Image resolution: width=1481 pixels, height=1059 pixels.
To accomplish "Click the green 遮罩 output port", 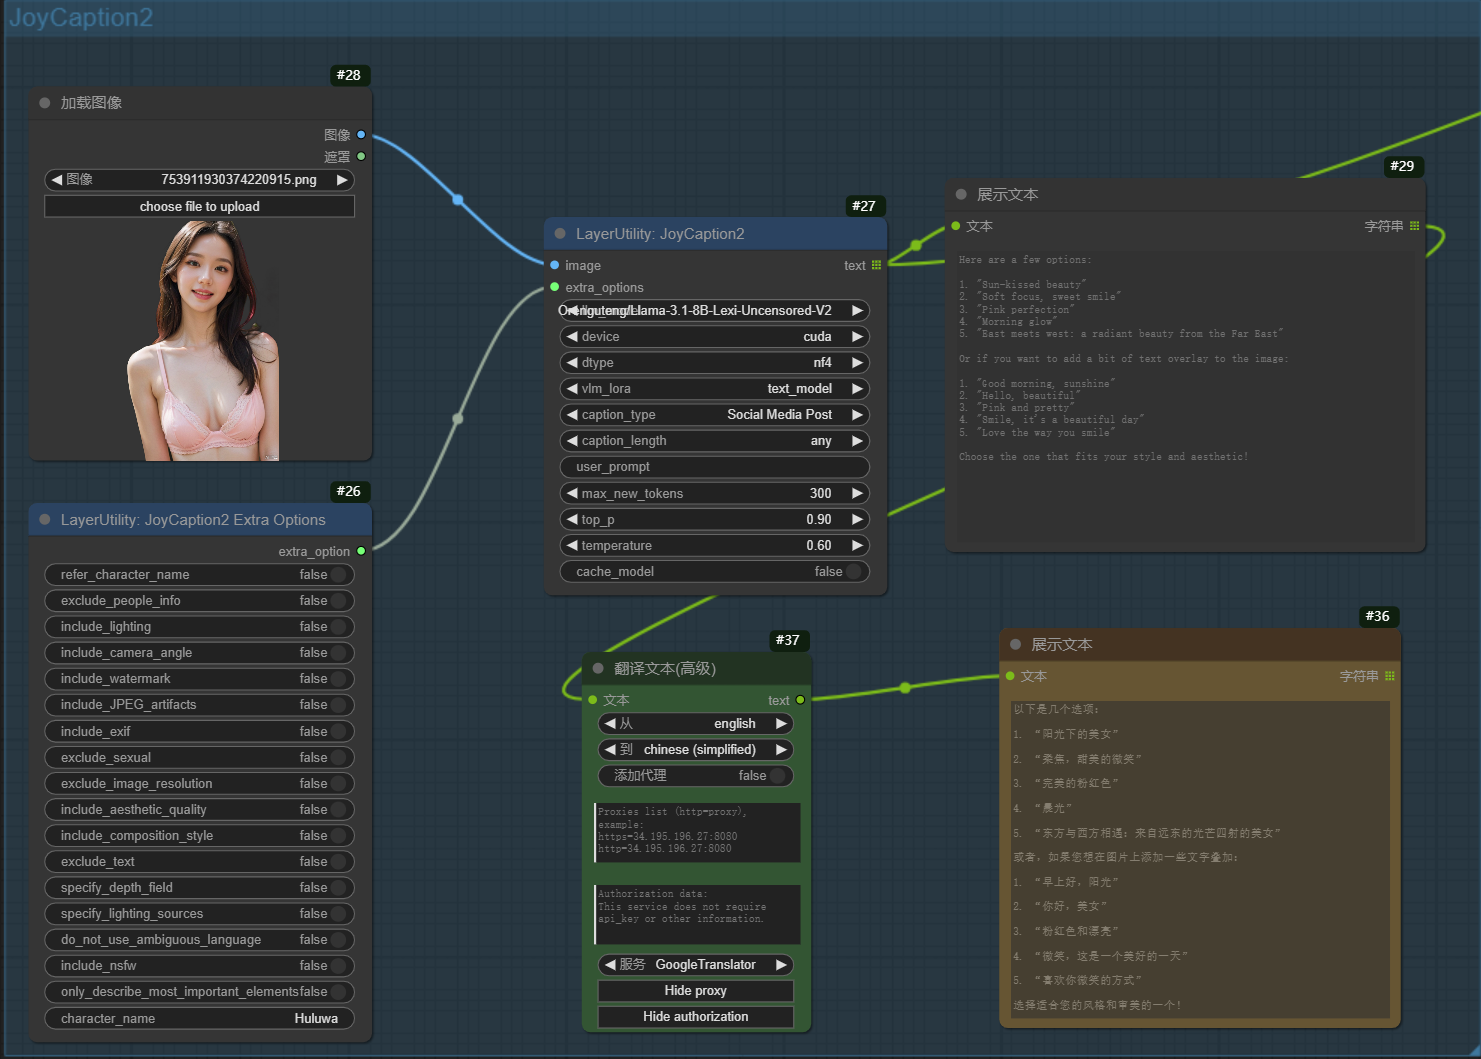I will point(361,157).
